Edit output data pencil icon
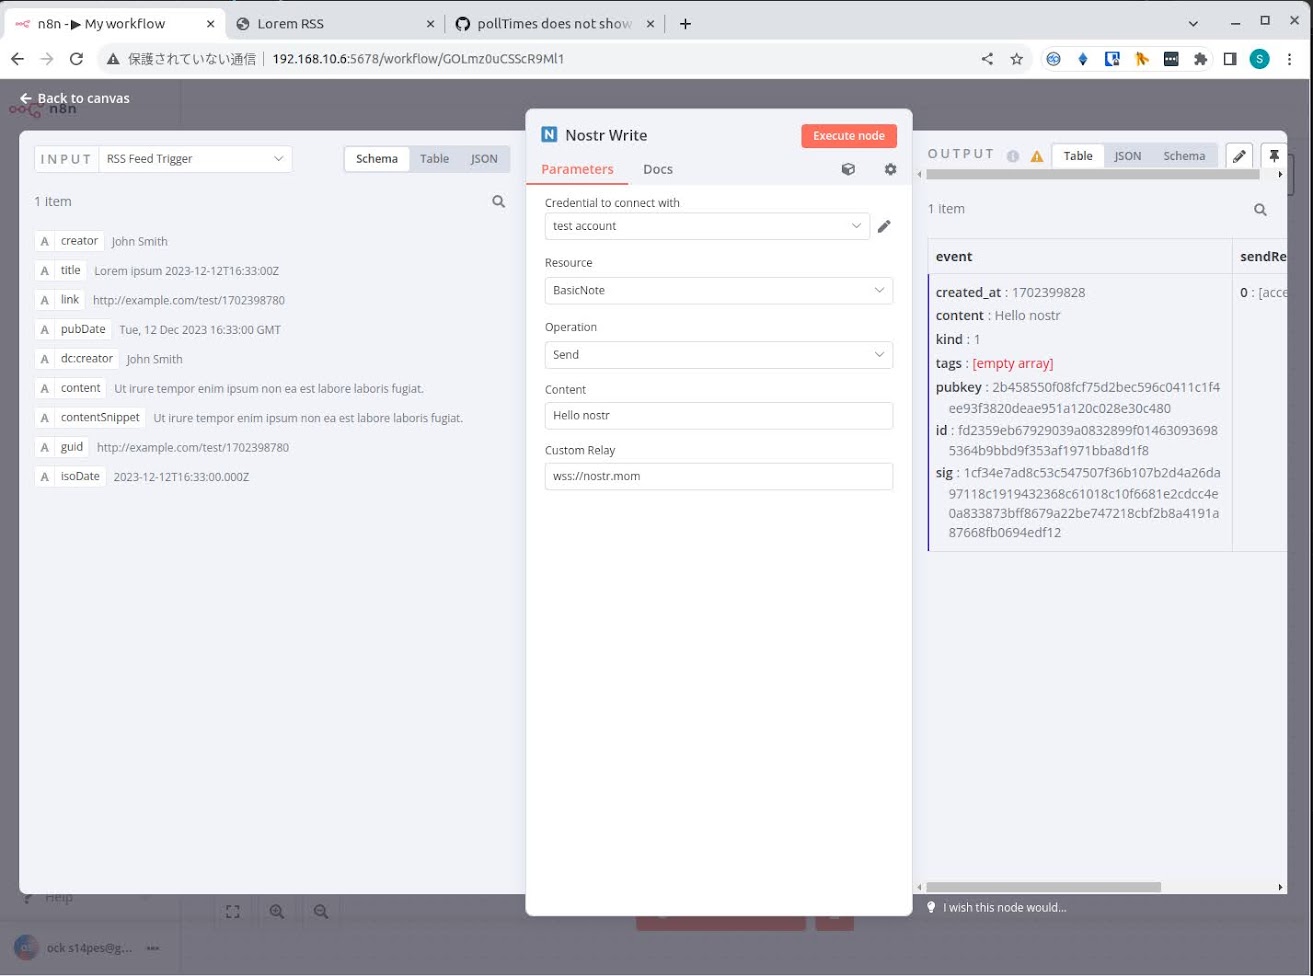The height and width of the screenshot is (976, 1313). (x=1239, y=156)
